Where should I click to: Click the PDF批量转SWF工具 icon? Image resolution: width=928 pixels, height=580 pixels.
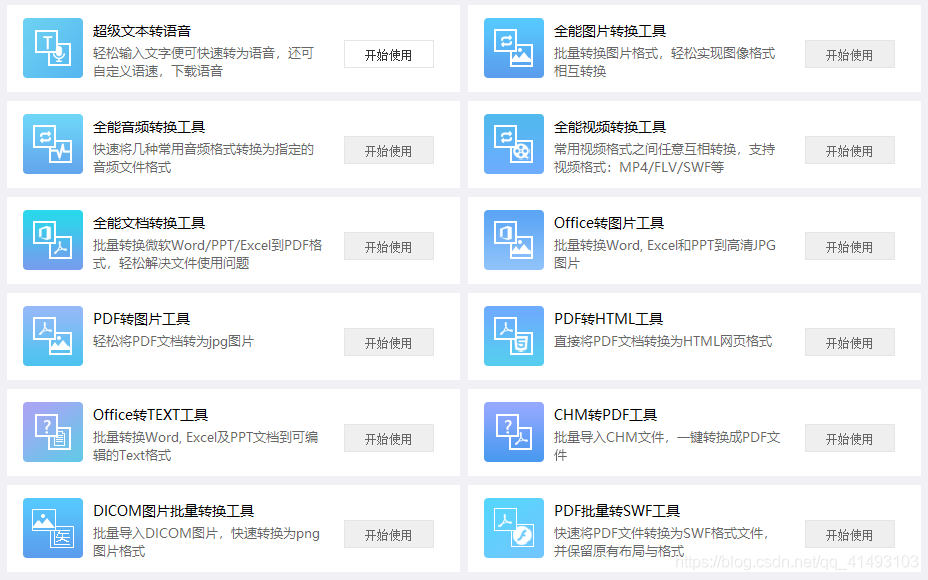514,528
